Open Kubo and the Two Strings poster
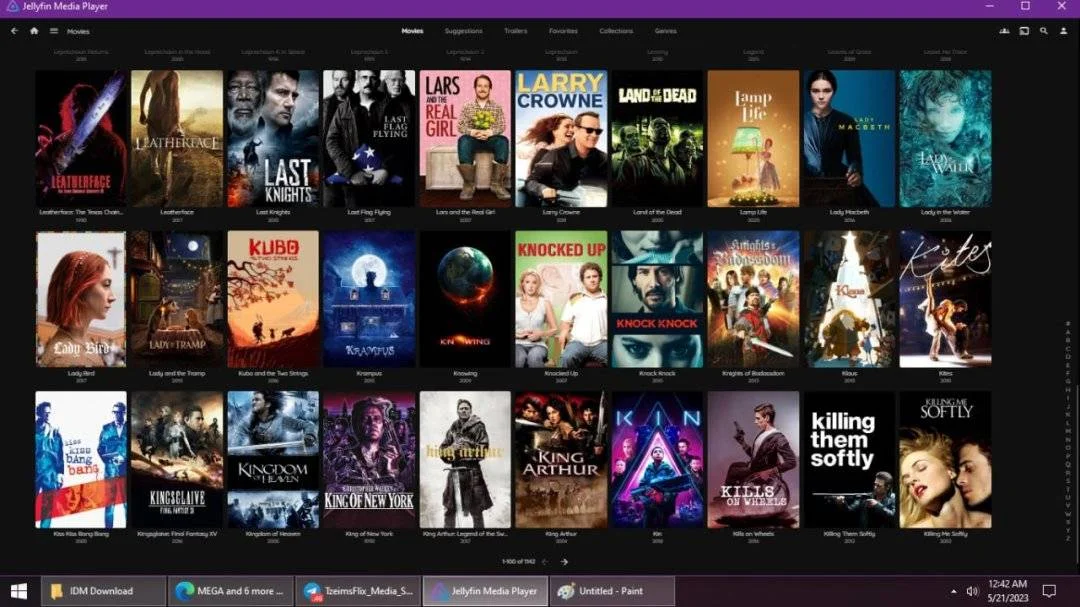The width and height of the screenshot is (1080, 607). click(273, 299)
